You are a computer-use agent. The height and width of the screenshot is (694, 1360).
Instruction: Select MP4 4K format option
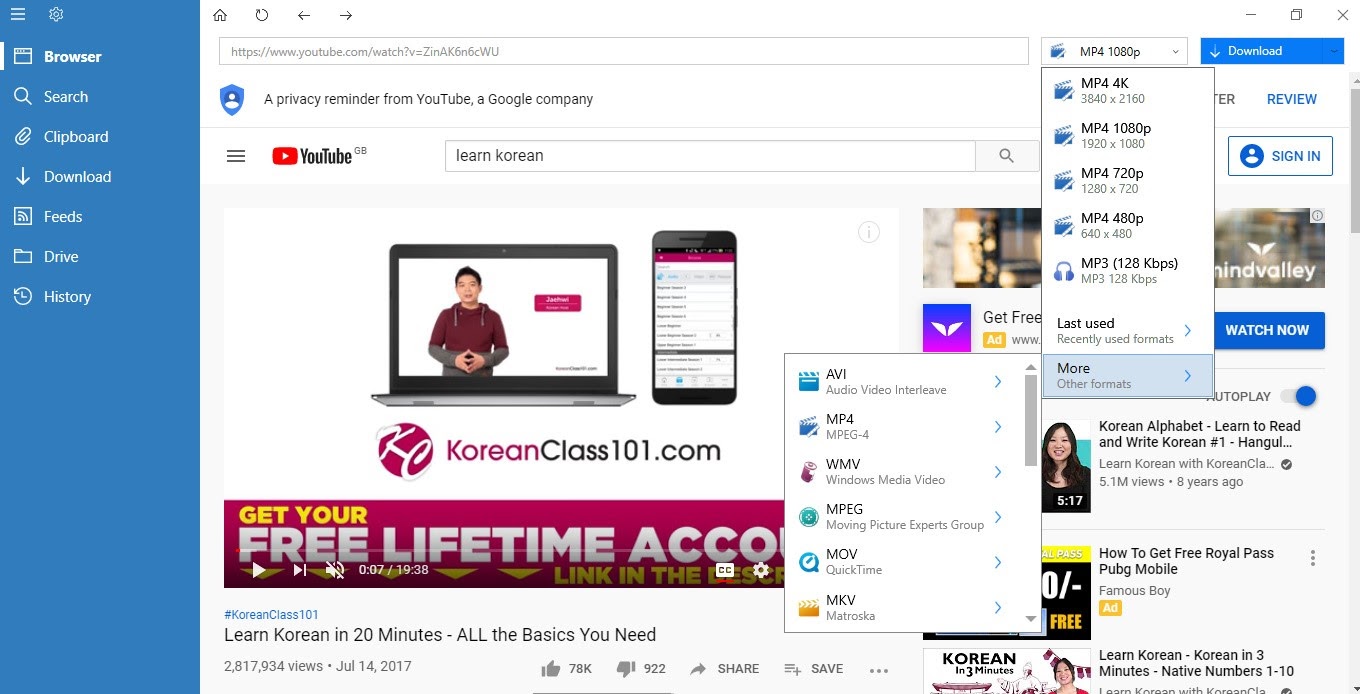point(1128,90)
